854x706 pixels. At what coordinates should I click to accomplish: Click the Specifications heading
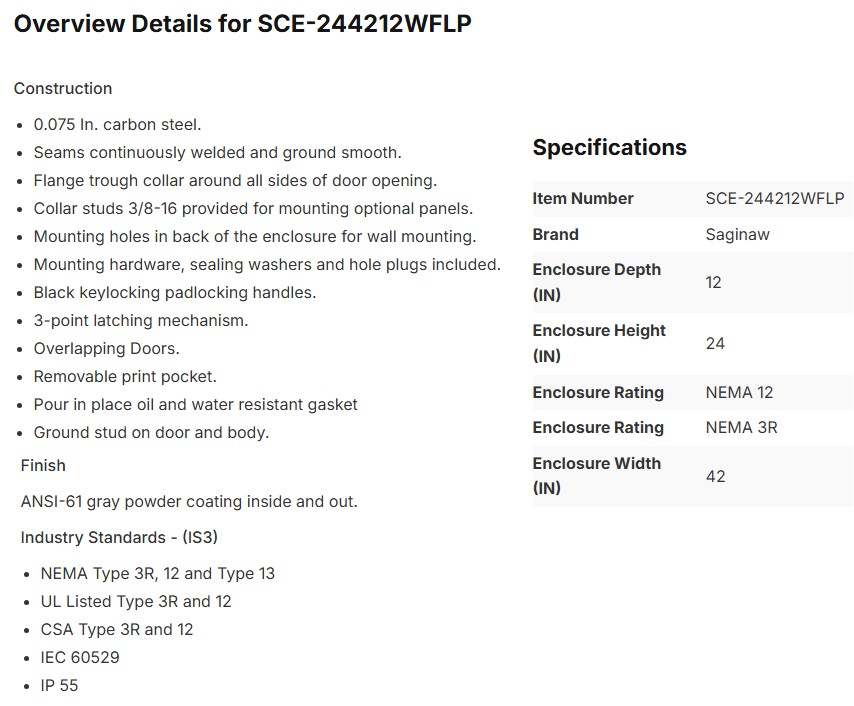(609, 147)
